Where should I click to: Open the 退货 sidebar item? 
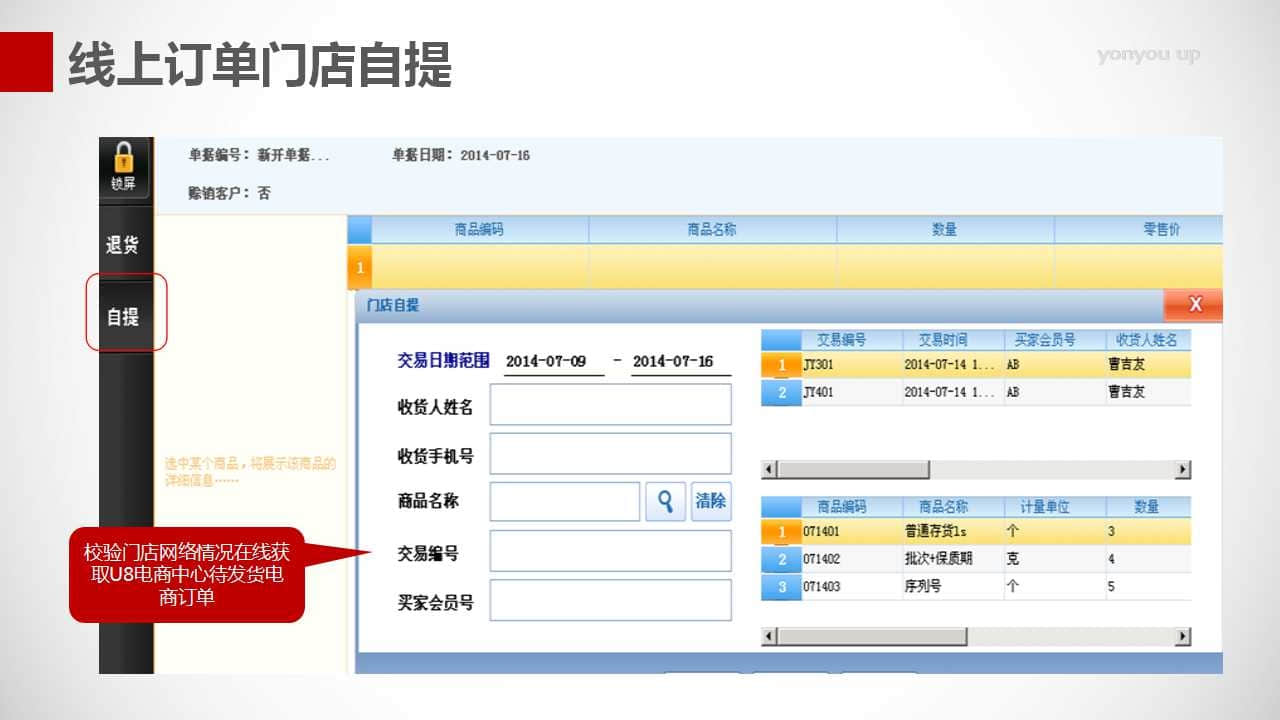tap(124, 245)
